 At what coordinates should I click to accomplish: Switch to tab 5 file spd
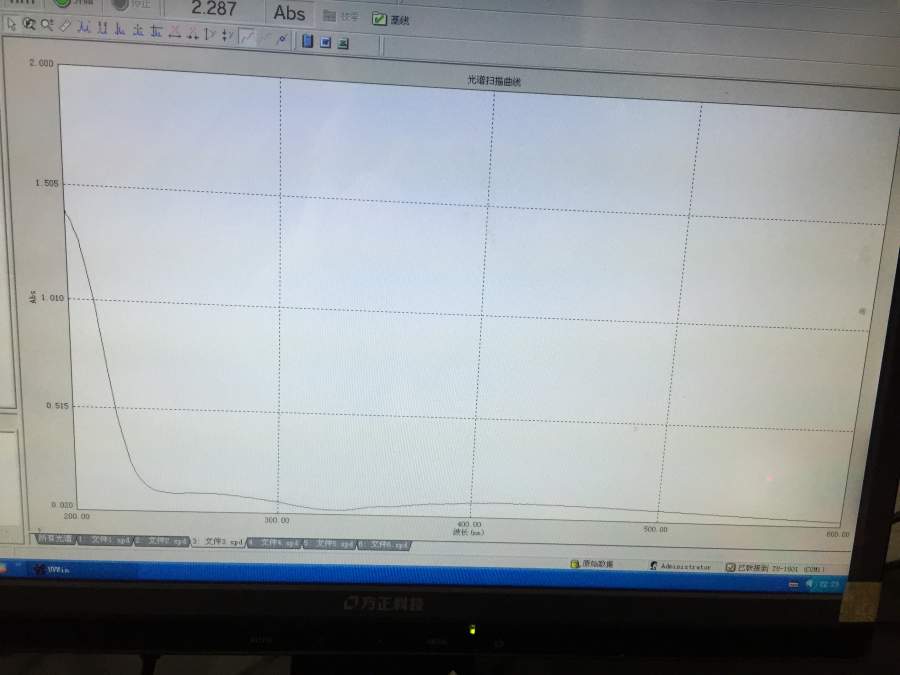tap(330, 543)
